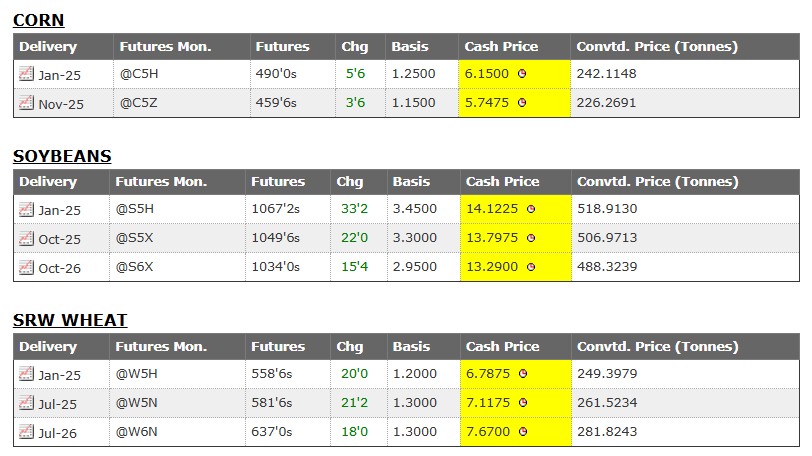Select the @W6N futures month symbol
The width and height of the screenshot is (812, 456).
pyautogui.click(x=136, y=432)
